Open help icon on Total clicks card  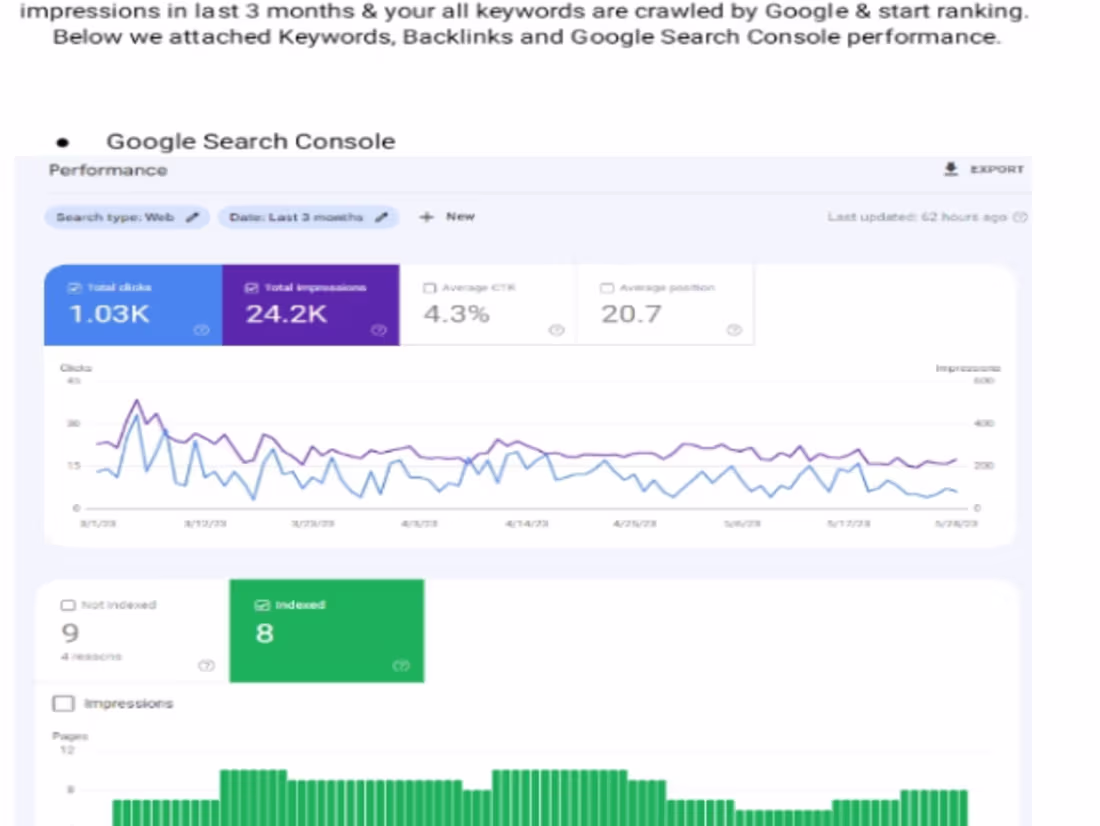pyautogui.click(x=201, y=330)
